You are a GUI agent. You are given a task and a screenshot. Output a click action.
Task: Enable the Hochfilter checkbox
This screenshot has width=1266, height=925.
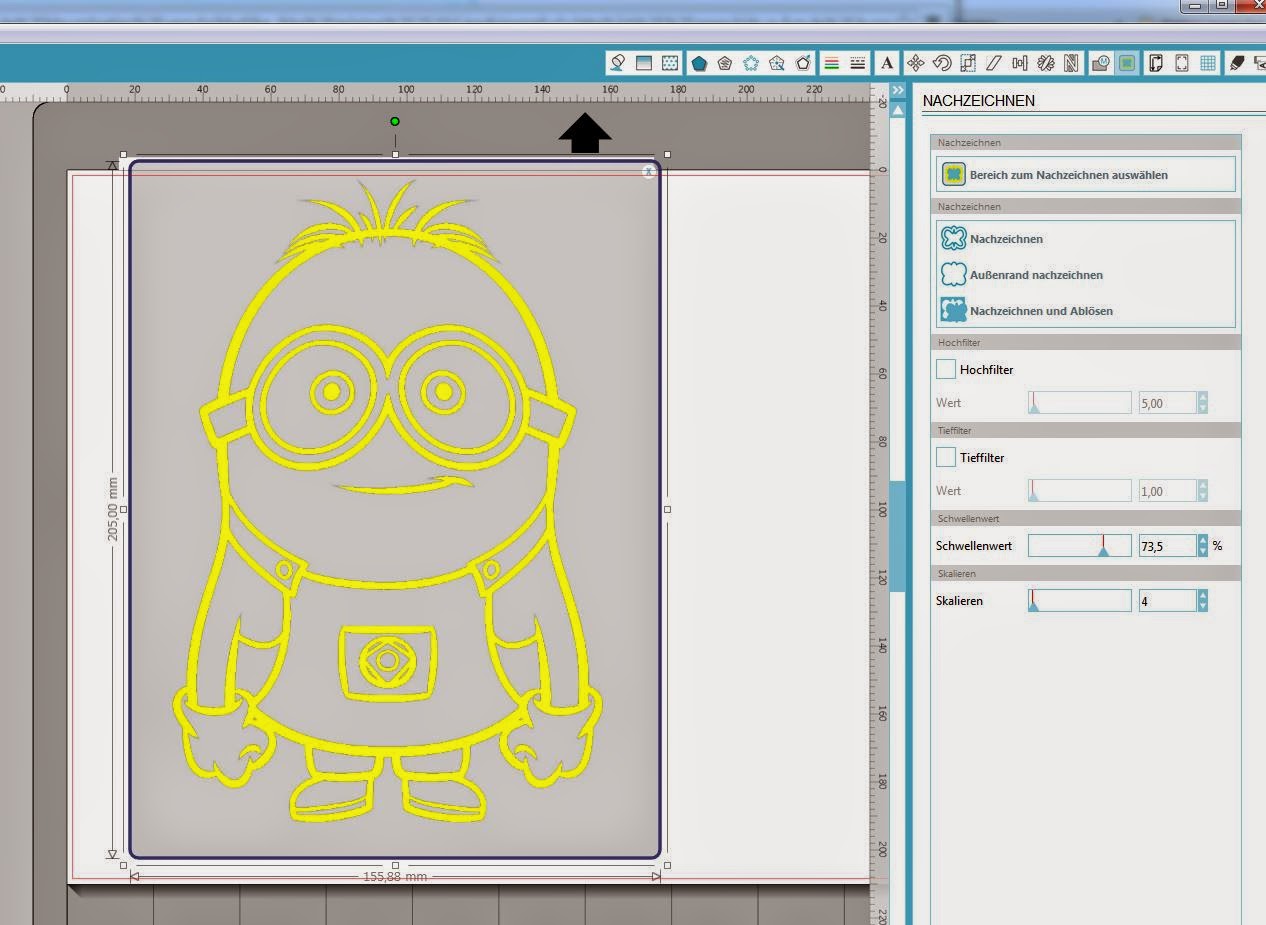(x=945, y=369)
